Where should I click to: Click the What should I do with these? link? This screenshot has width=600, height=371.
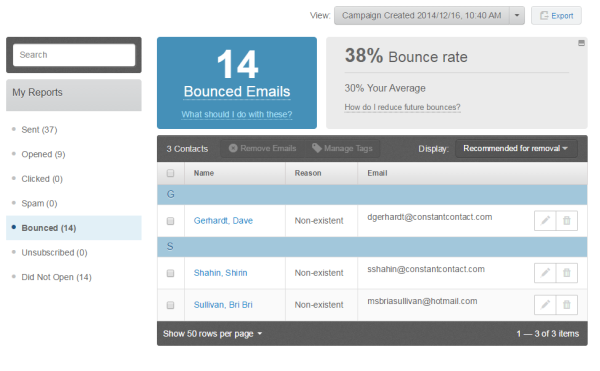237,114
